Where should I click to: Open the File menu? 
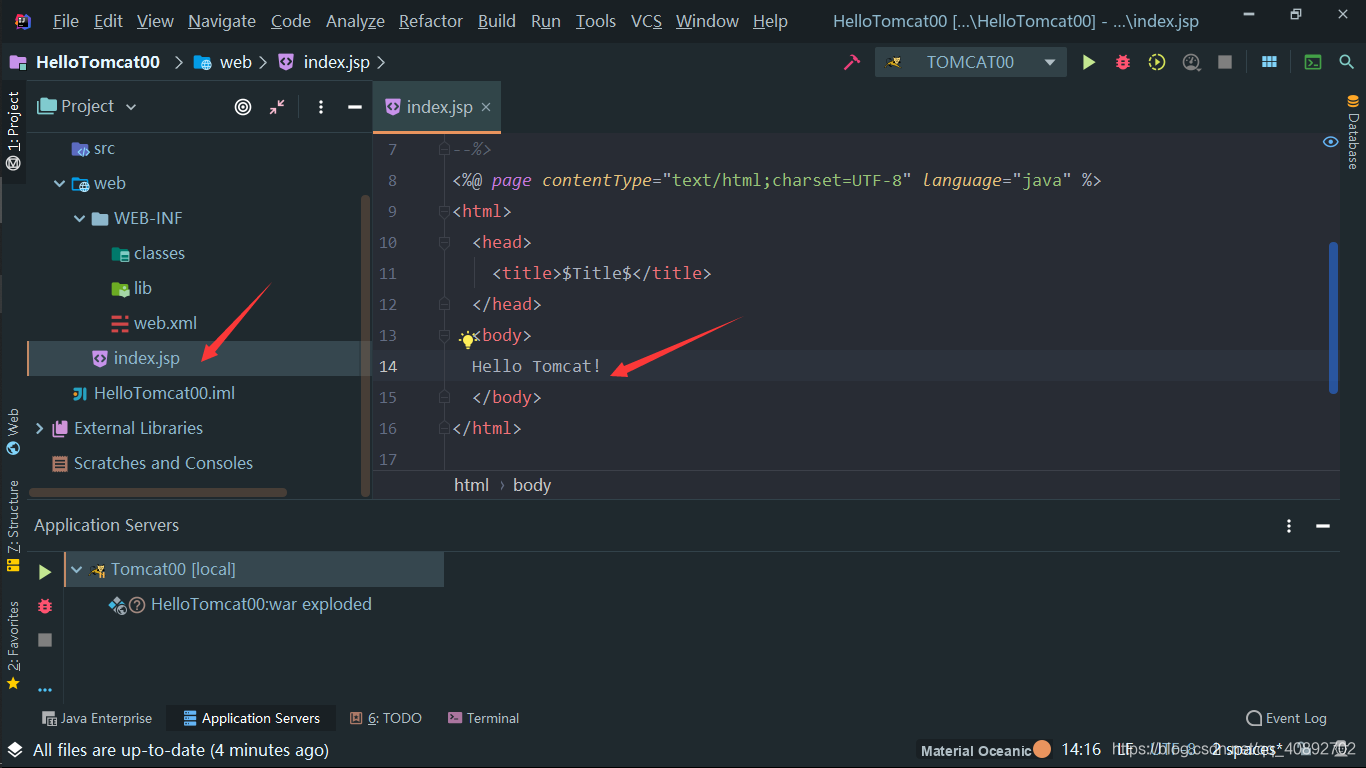click(x=65, y=21)
